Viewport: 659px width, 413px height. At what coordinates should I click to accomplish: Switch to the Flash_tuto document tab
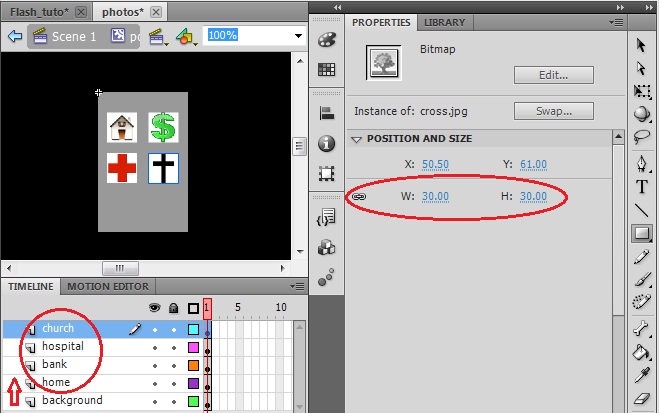point(39,12)
